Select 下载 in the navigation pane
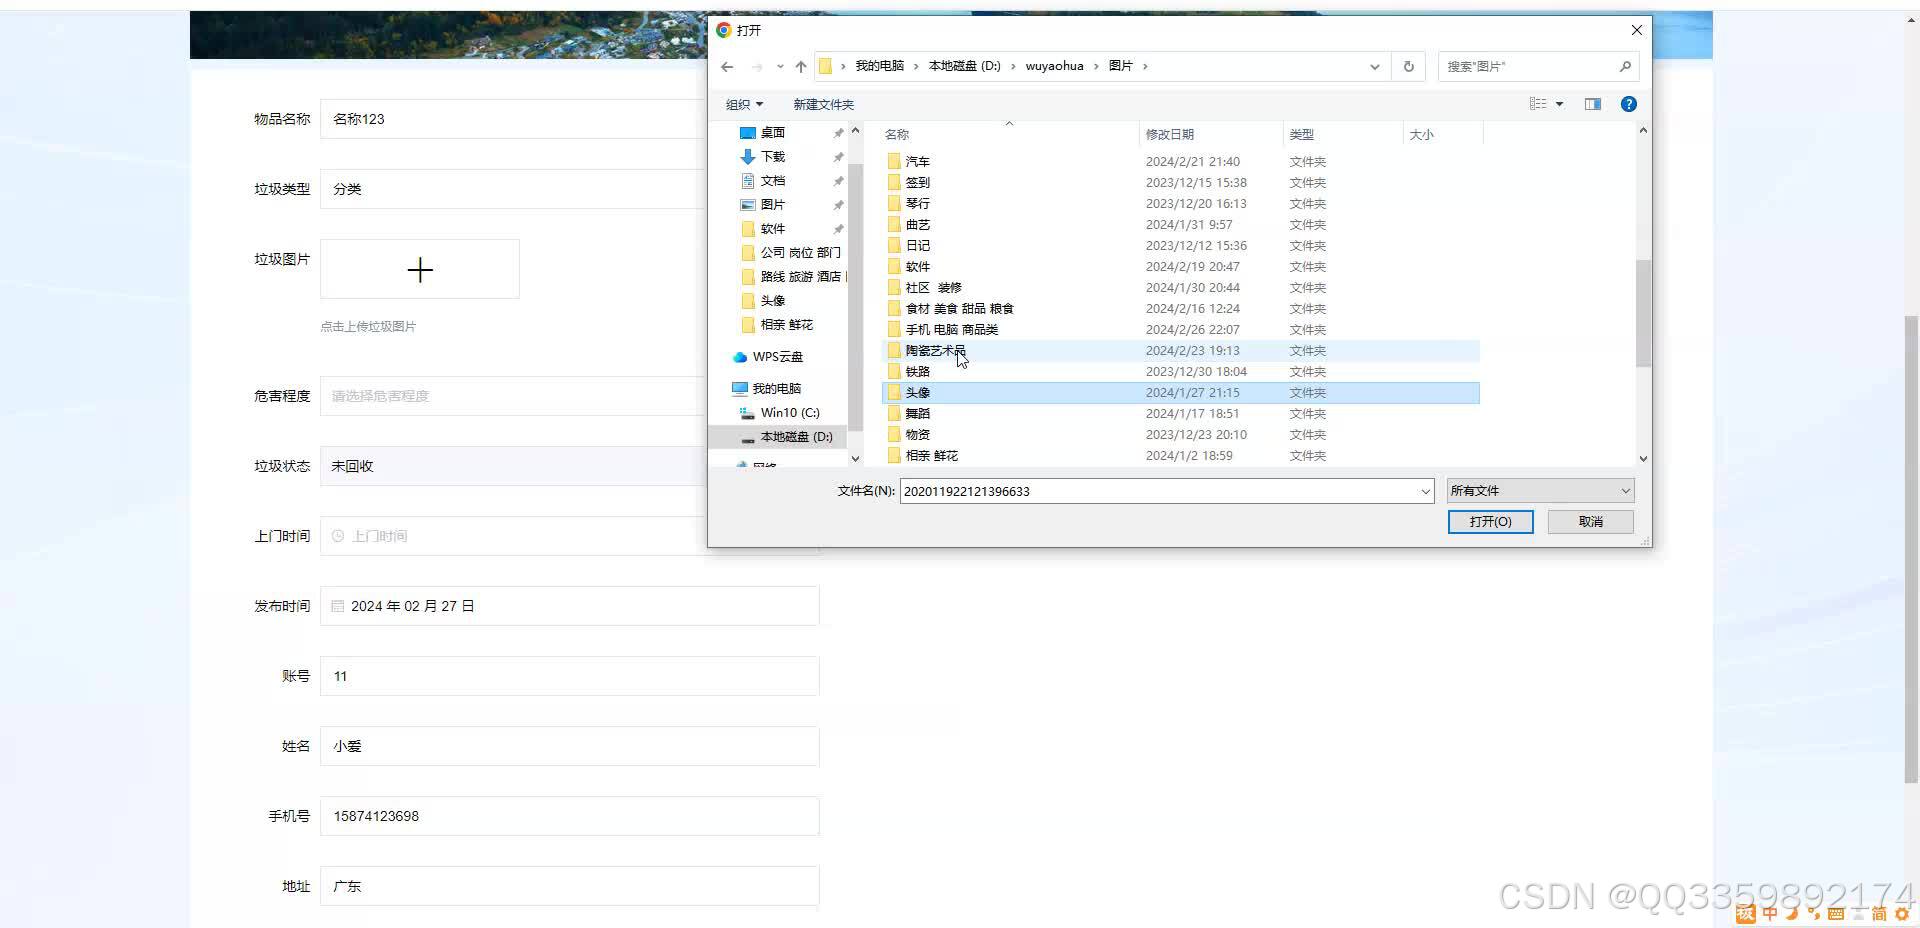 pyautogui.click(x=772, y=157)
